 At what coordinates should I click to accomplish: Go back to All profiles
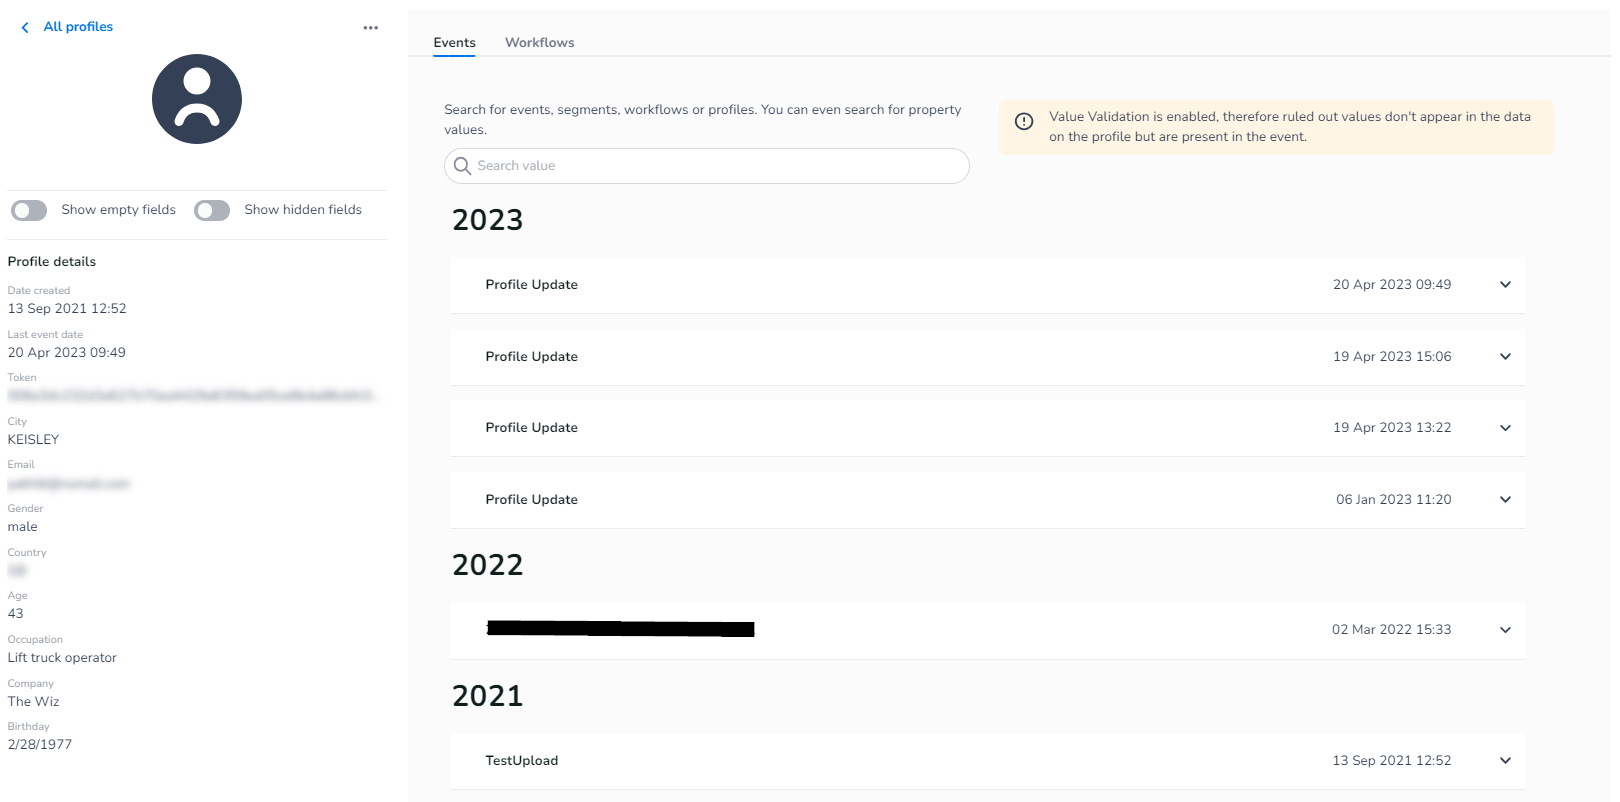78,27
